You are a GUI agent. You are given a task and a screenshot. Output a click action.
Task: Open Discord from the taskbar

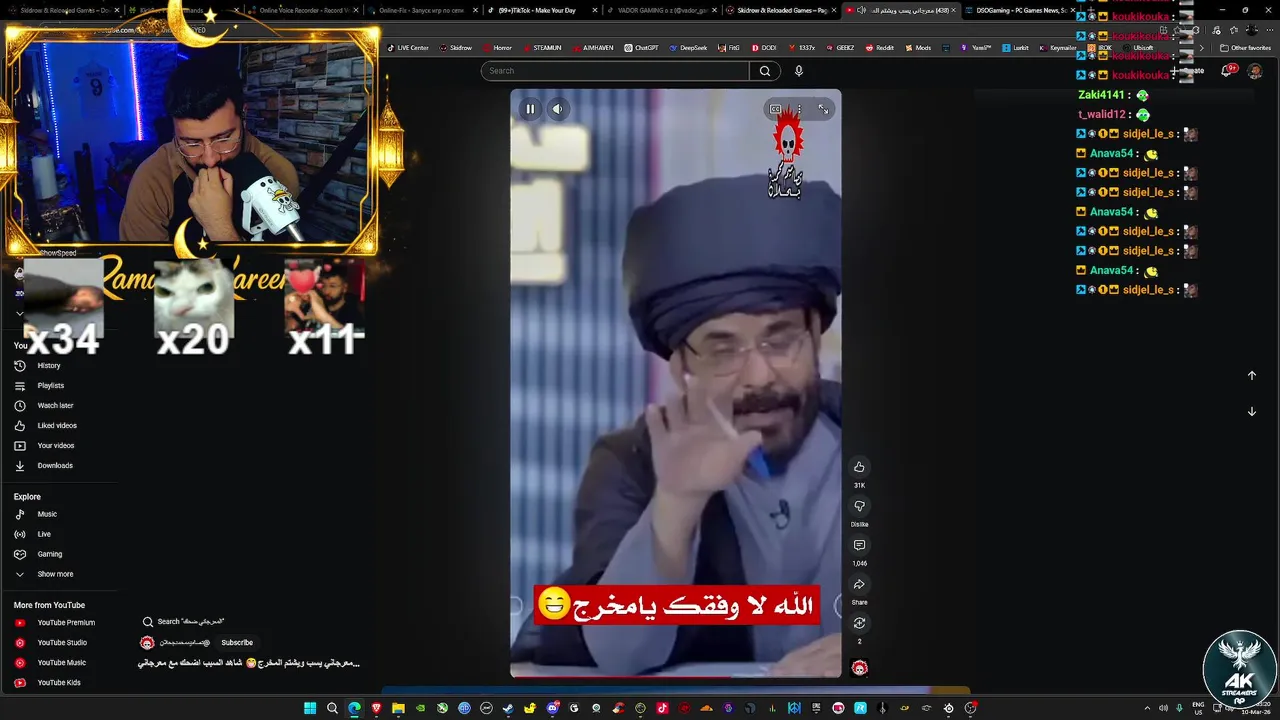pos(552,708)
